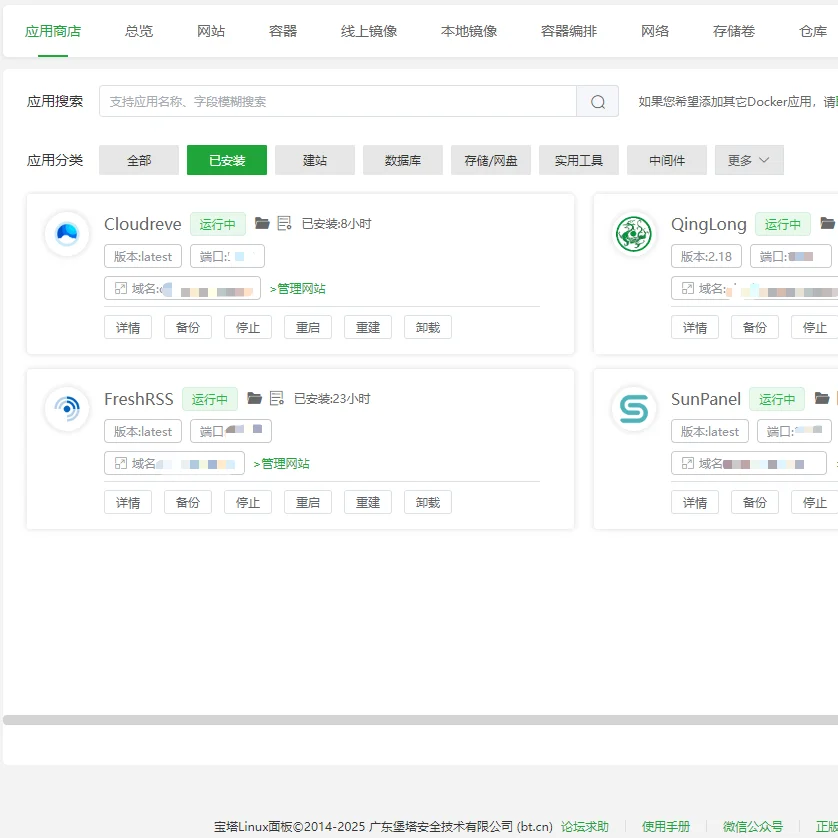The height and width of the screenshot is (838, 838).
Task: Open the 容器编排 tab
Action: coord(569,31)
